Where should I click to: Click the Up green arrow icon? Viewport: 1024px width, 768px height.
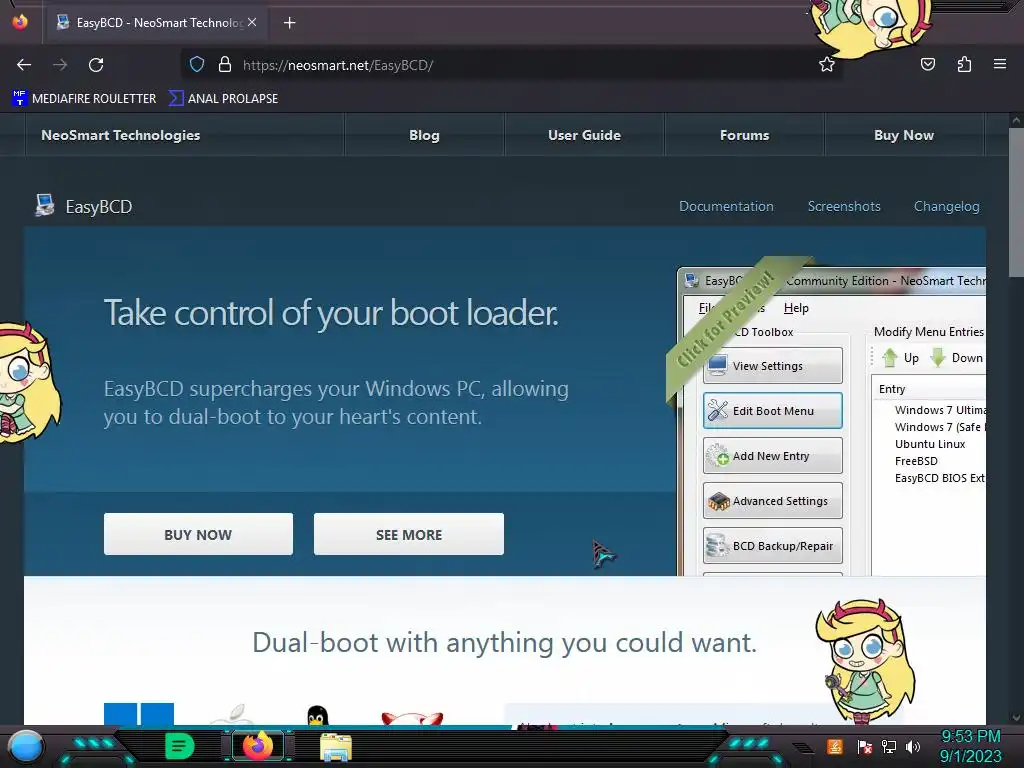pos(889,358)
